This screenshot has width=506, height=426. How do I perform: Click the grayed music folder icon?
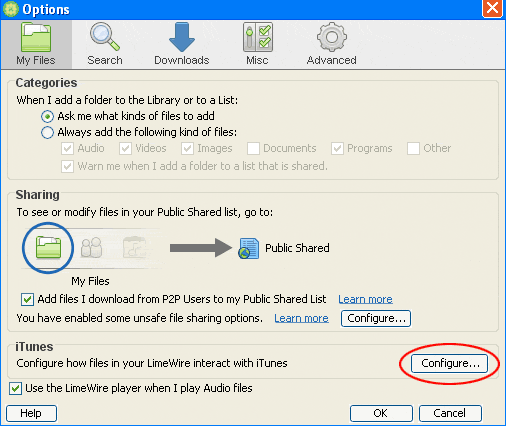[134, 247]
